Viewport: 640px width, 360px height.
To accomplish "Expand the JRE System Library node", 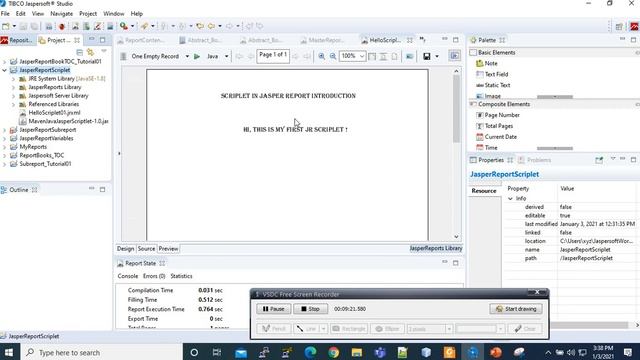I will (x=13, y=79).
